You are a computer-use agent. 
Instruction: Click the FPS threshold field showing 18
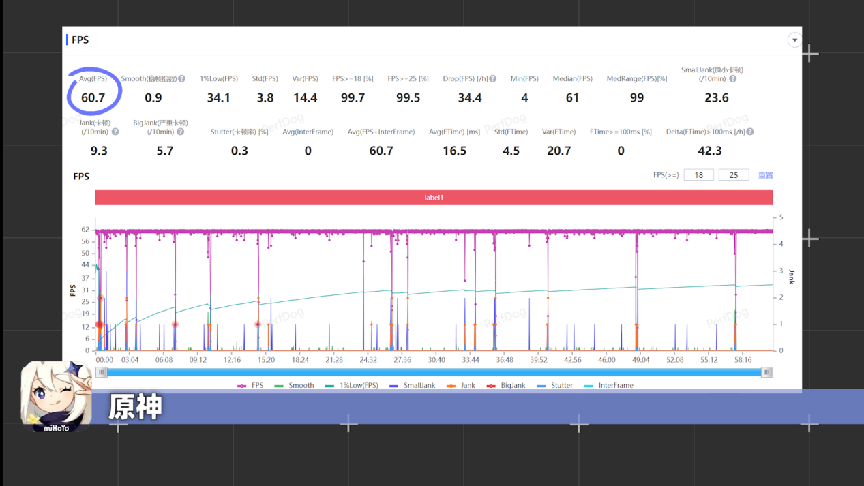pos(698,175)
